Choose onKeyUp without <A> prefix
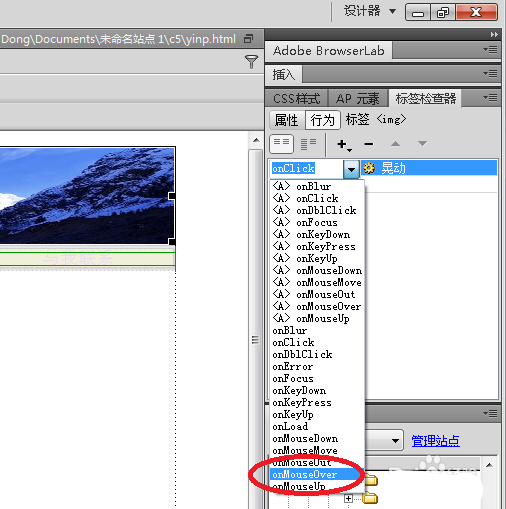Image resolution: width=506 pixels, height=509 pixels. point(317,414)
